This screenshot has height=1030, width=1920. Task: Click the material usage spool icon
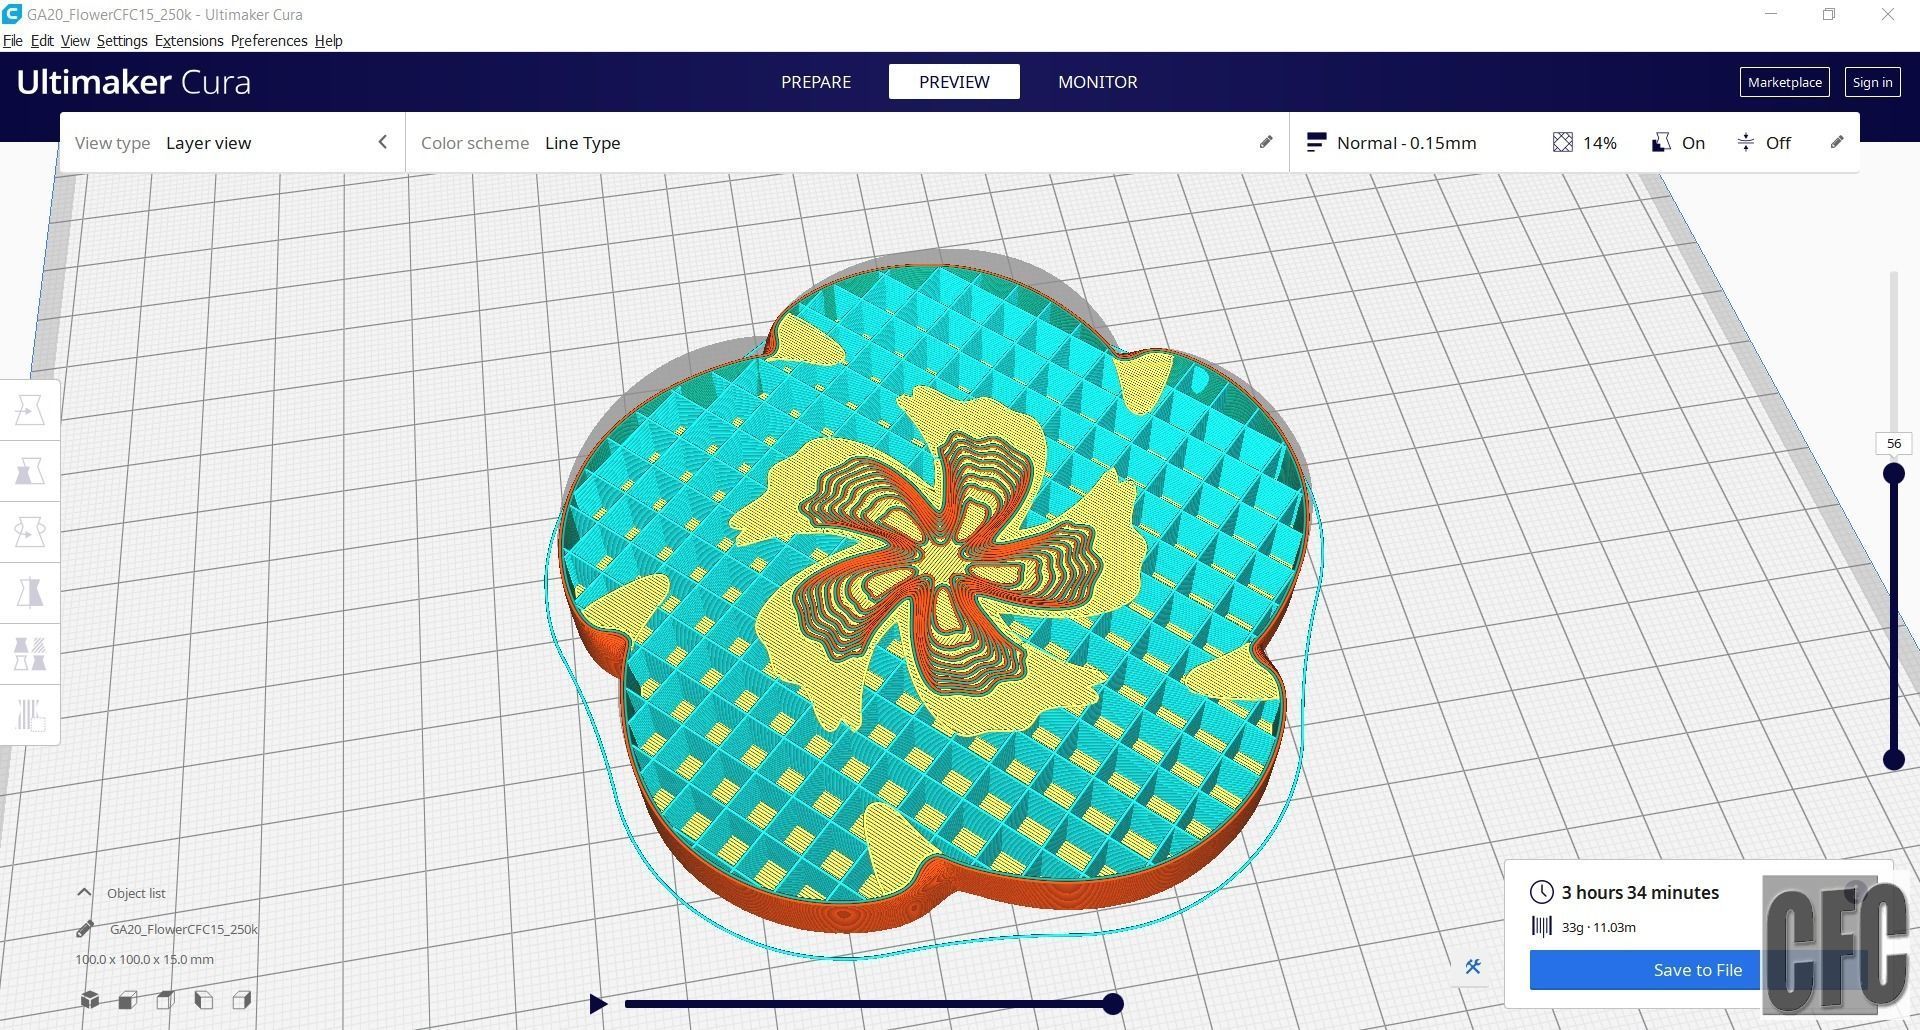click(1542, 927)
